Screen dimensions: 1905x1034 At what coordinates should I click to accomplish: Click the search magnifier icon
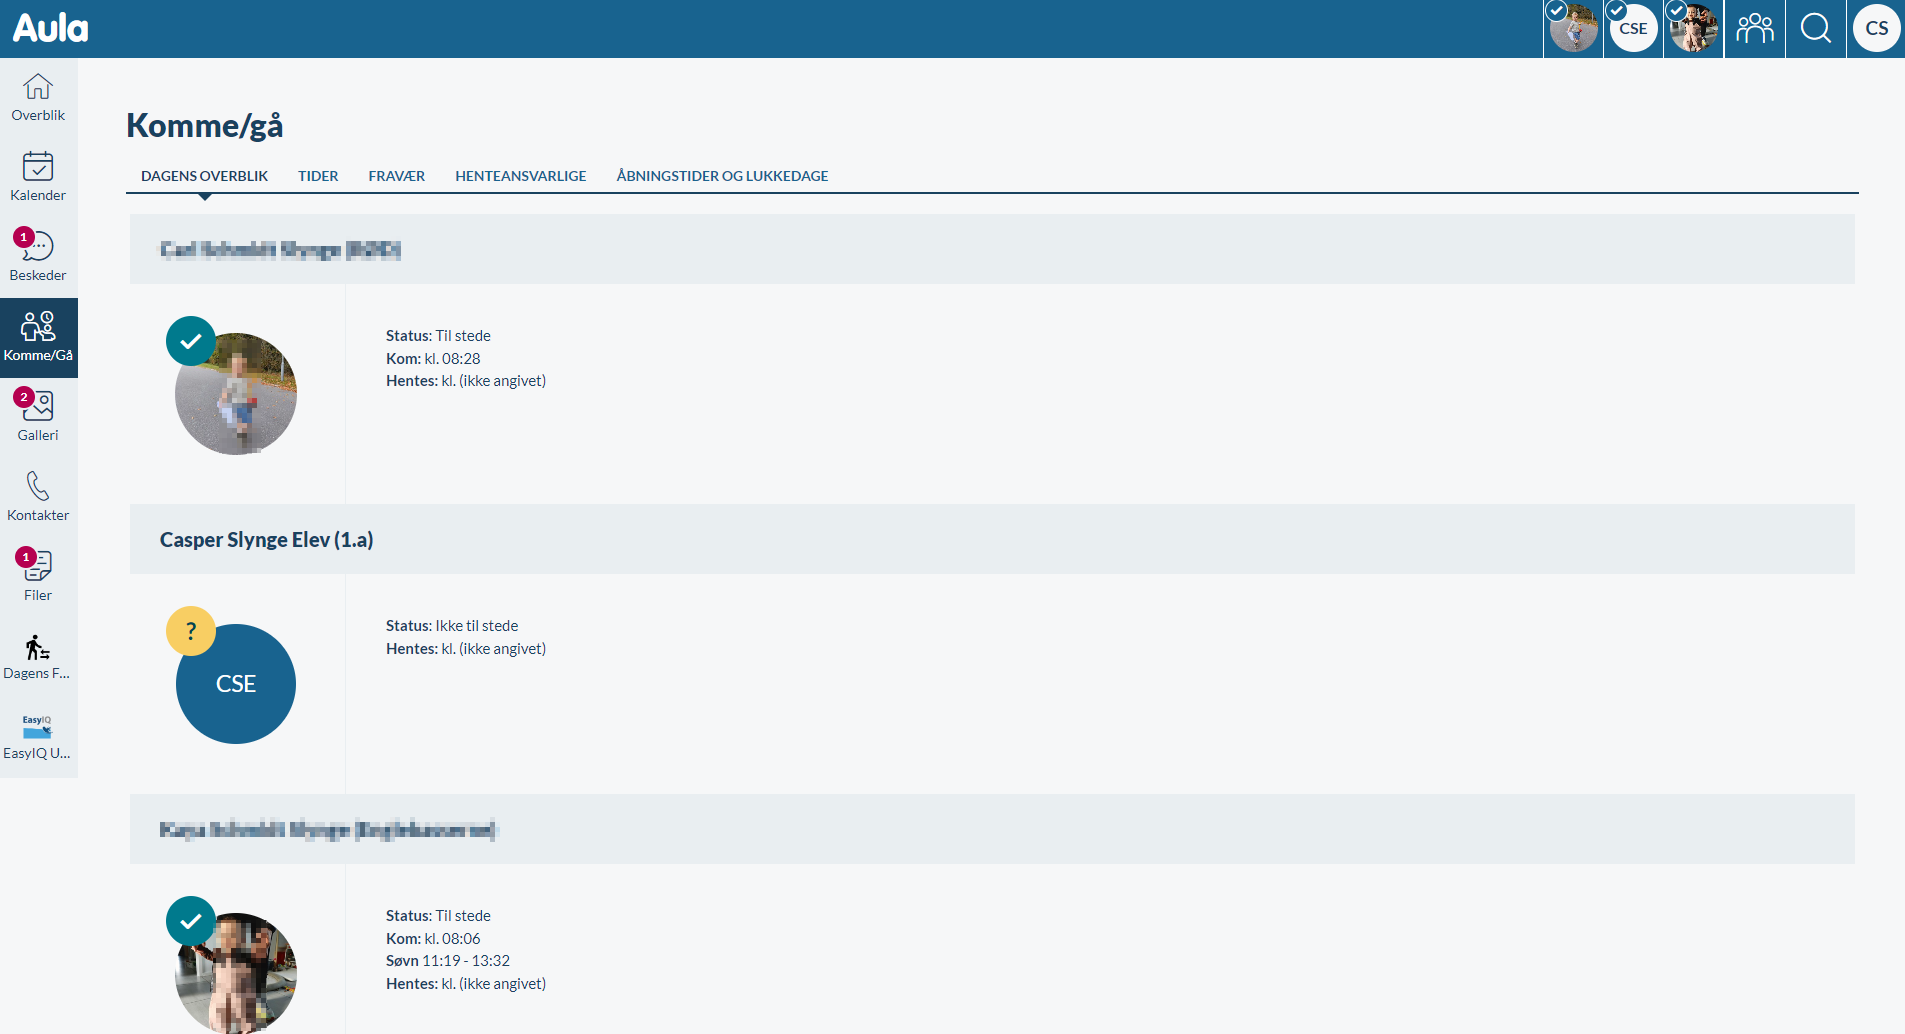pyautogui.click(x=1815, y=29)
